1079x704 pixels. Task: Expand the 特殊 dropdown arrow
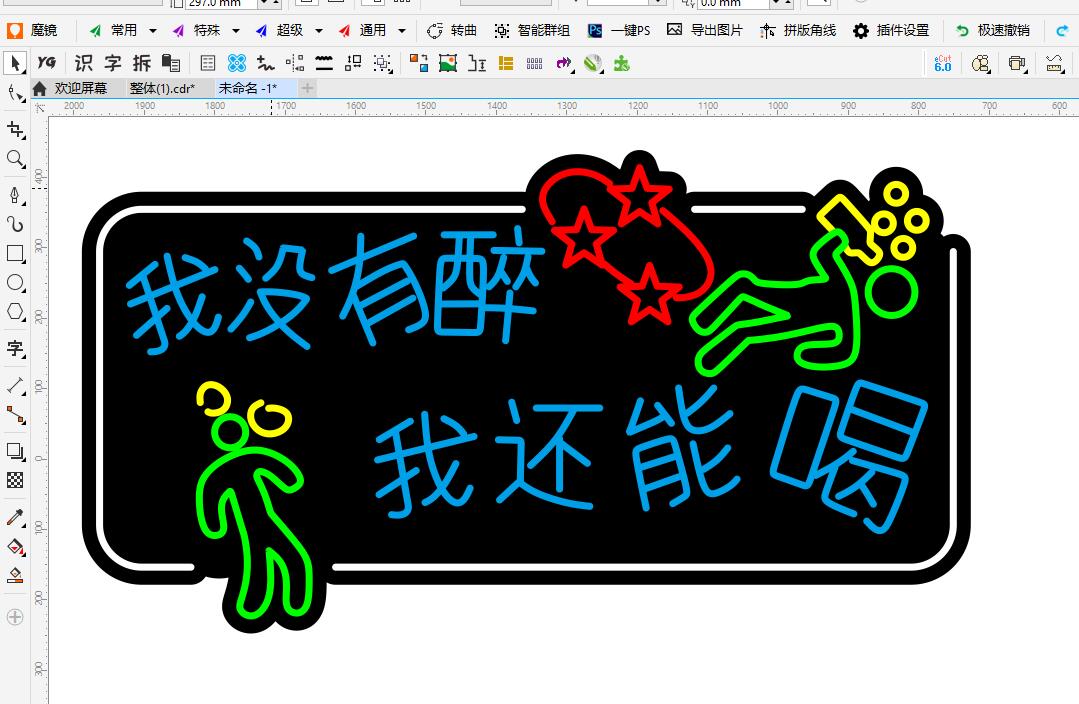click(236, 30)
